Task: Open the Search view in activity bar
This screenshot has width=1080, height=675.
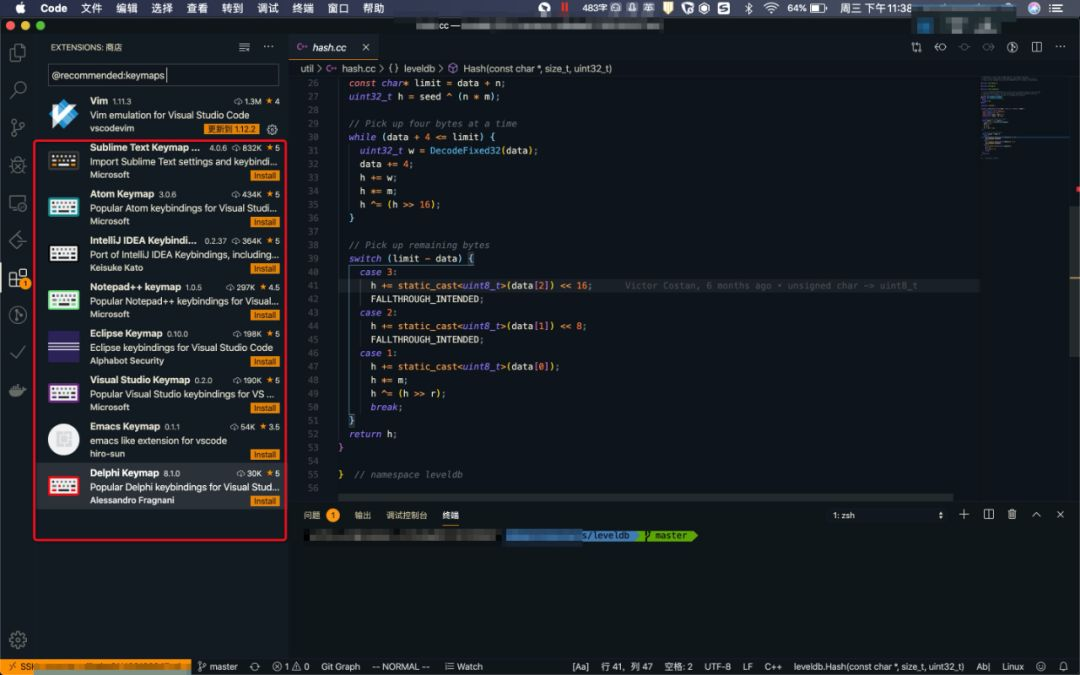Action: (18, 90)
